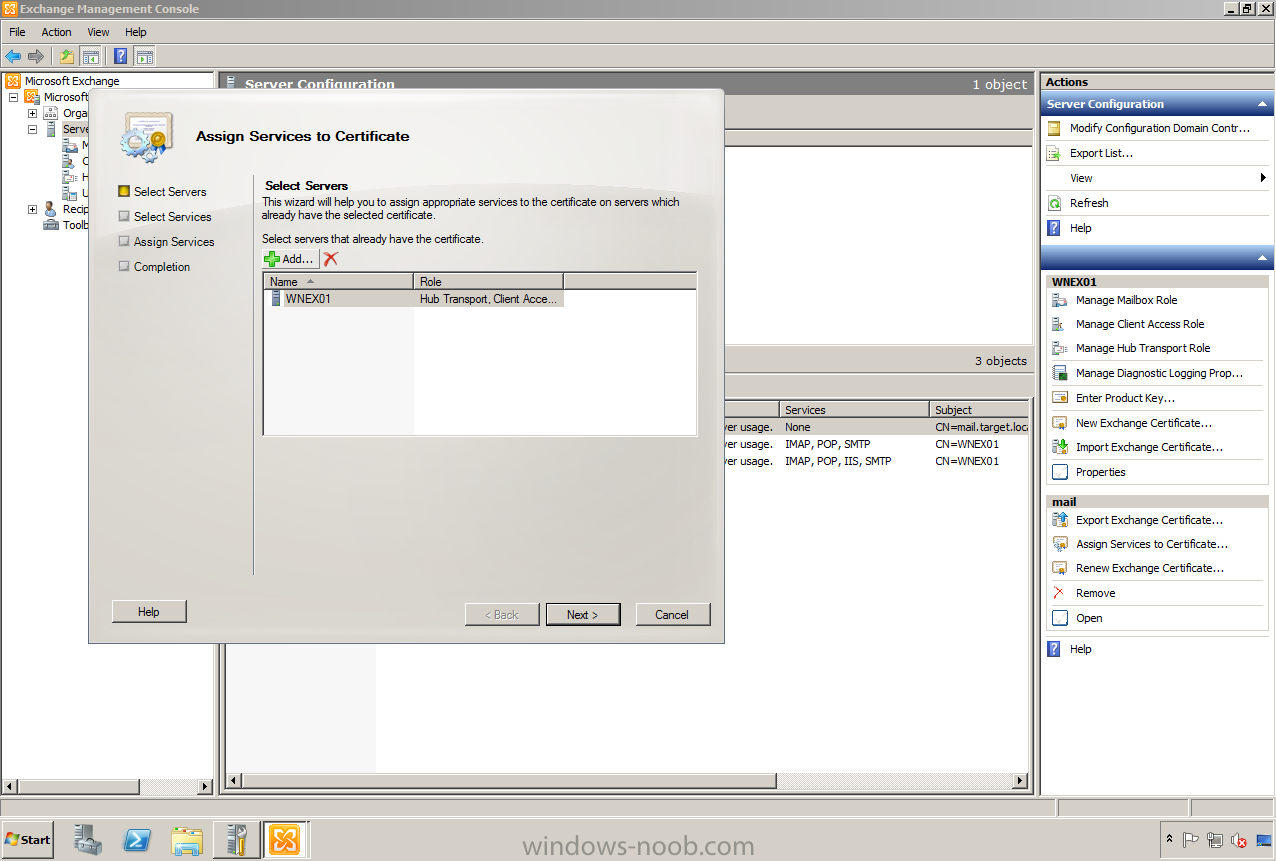The image size is (1276, 861).
Task: Click Services column header in certificates list
Action: 853,409
